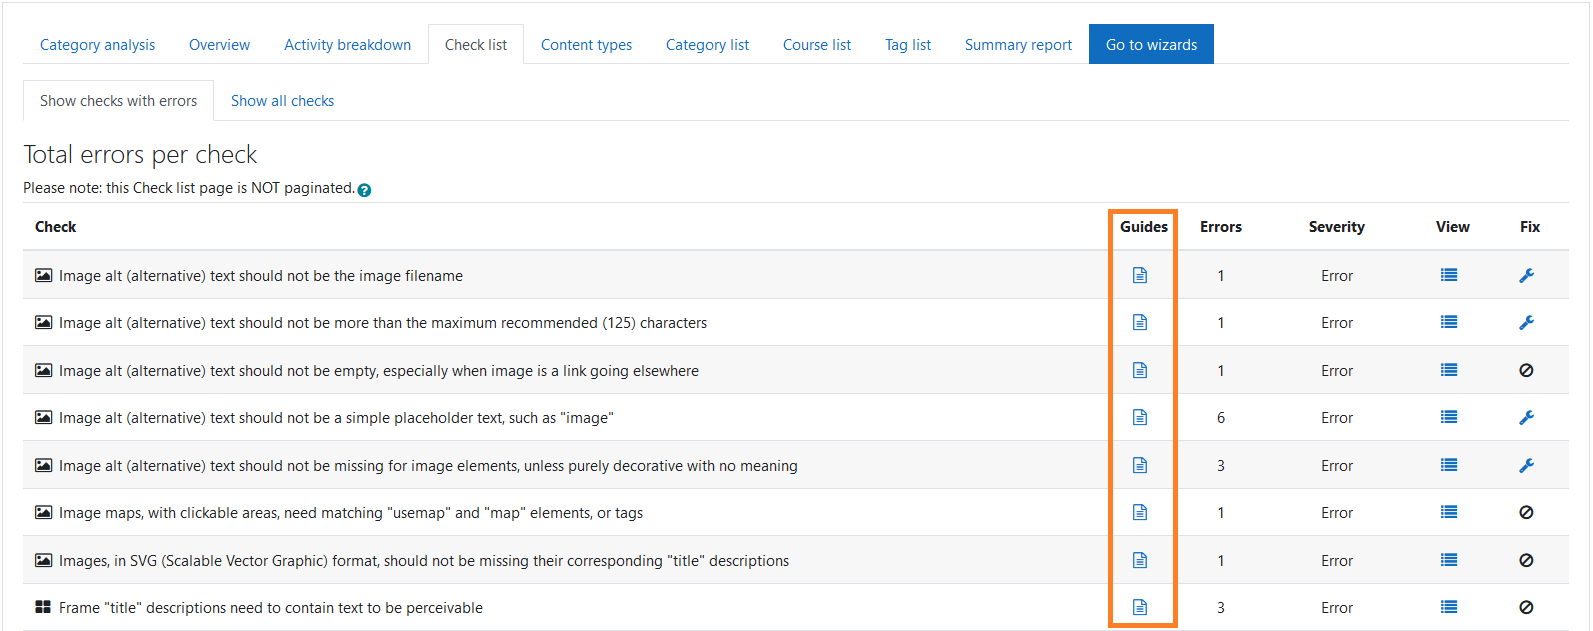The width and height of the screenshot is (1593, 631).
Task: Click no-fix icon for SVG title check
Action: (x=1526, y=560)
